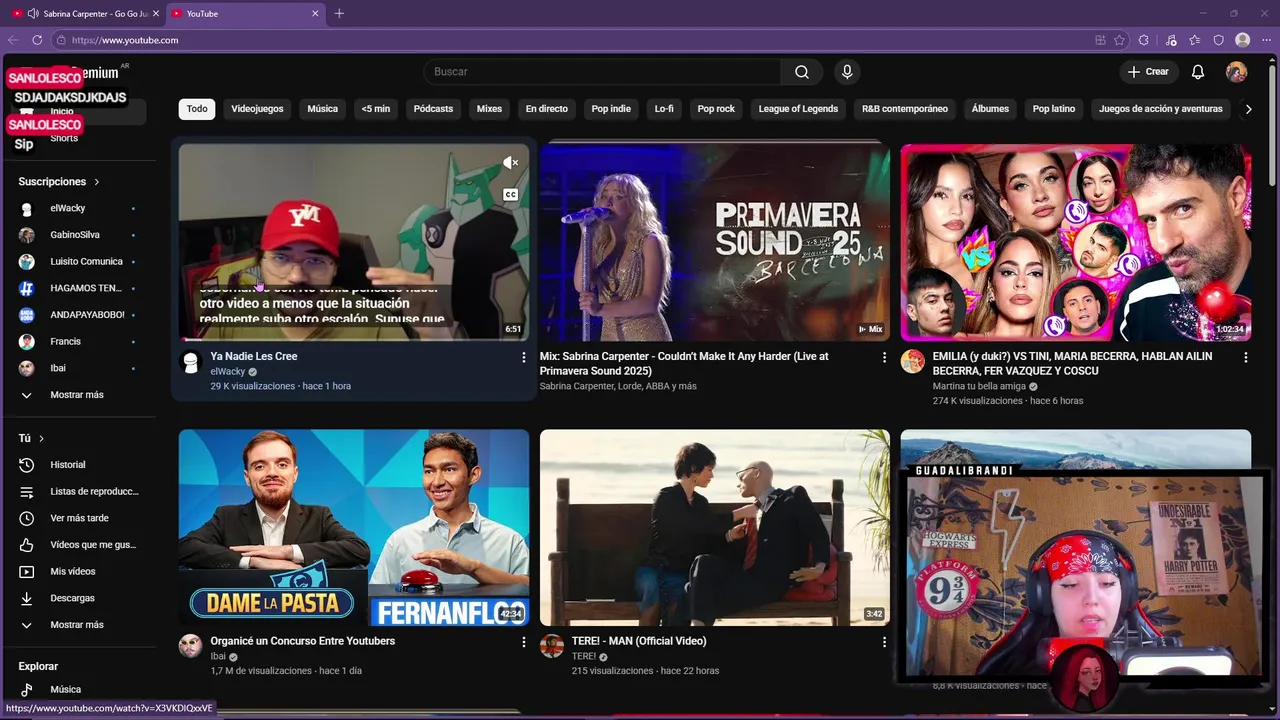Viewport: 1280px width, 720px height.
Task: Click Martina tu bella amiga channel avatar
Action: (x=912, y=362)
